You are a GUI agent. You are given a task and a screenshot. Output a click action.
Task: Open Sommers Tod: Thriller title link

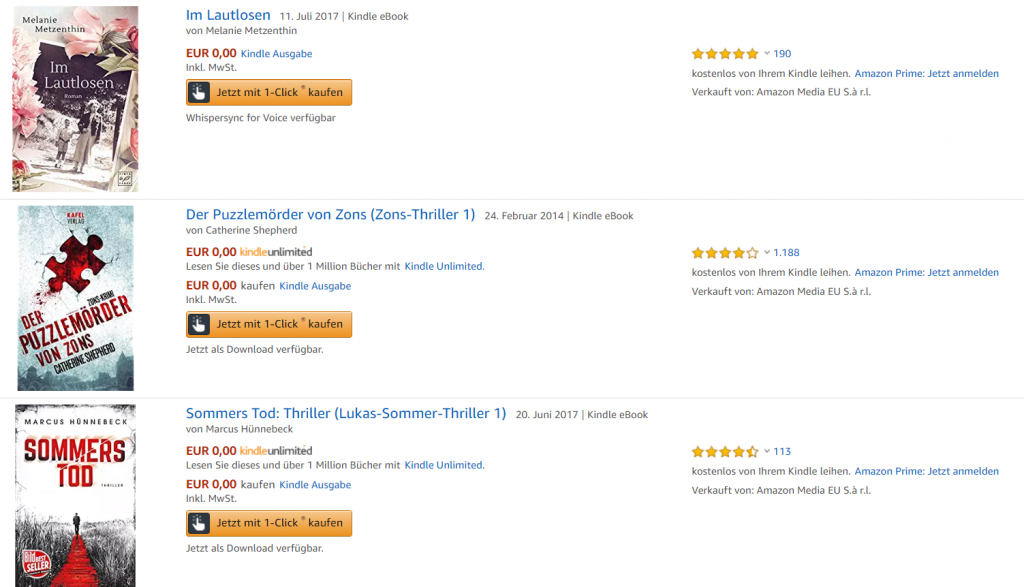click(x=346, y=414)
